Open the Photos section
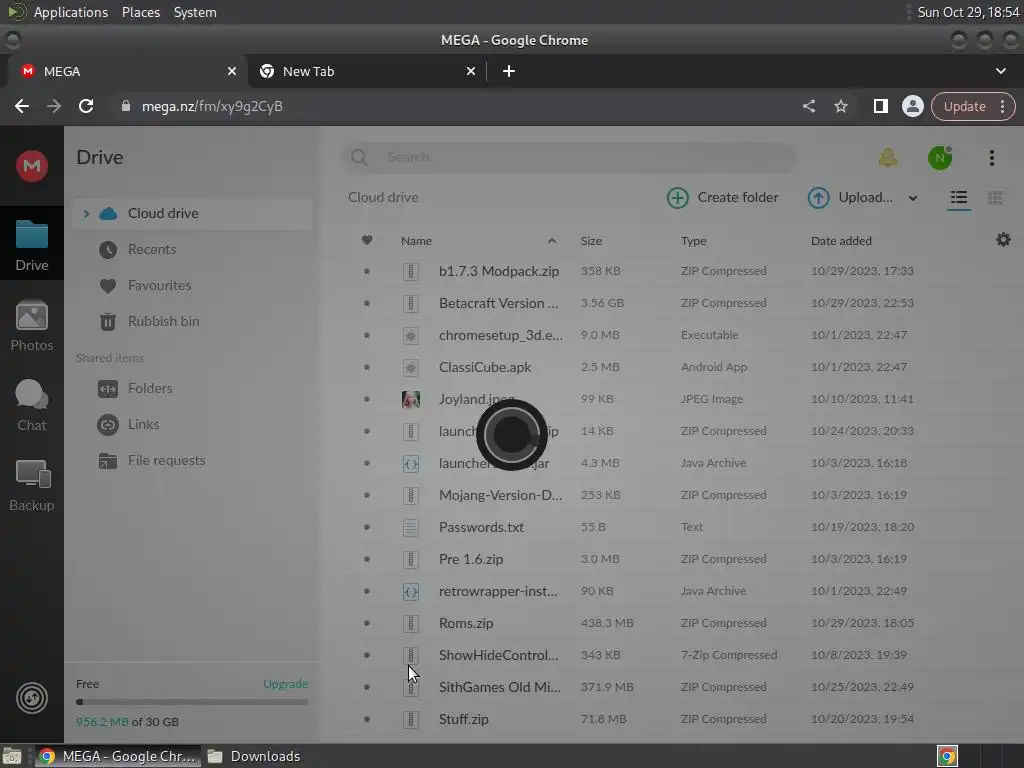The width and height of the screenshot is (1024, 768). [x=31, y=325]
